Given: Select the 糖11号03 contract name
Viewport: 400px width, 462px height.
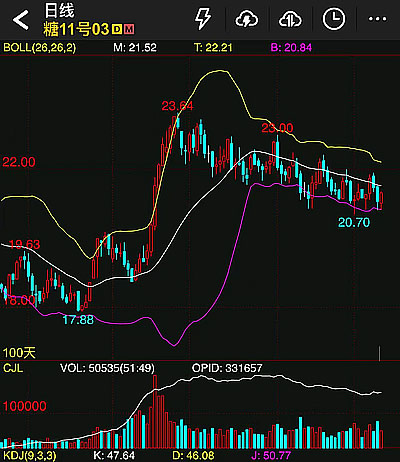Looking at the screenshot, I should [x=76, y=29].
